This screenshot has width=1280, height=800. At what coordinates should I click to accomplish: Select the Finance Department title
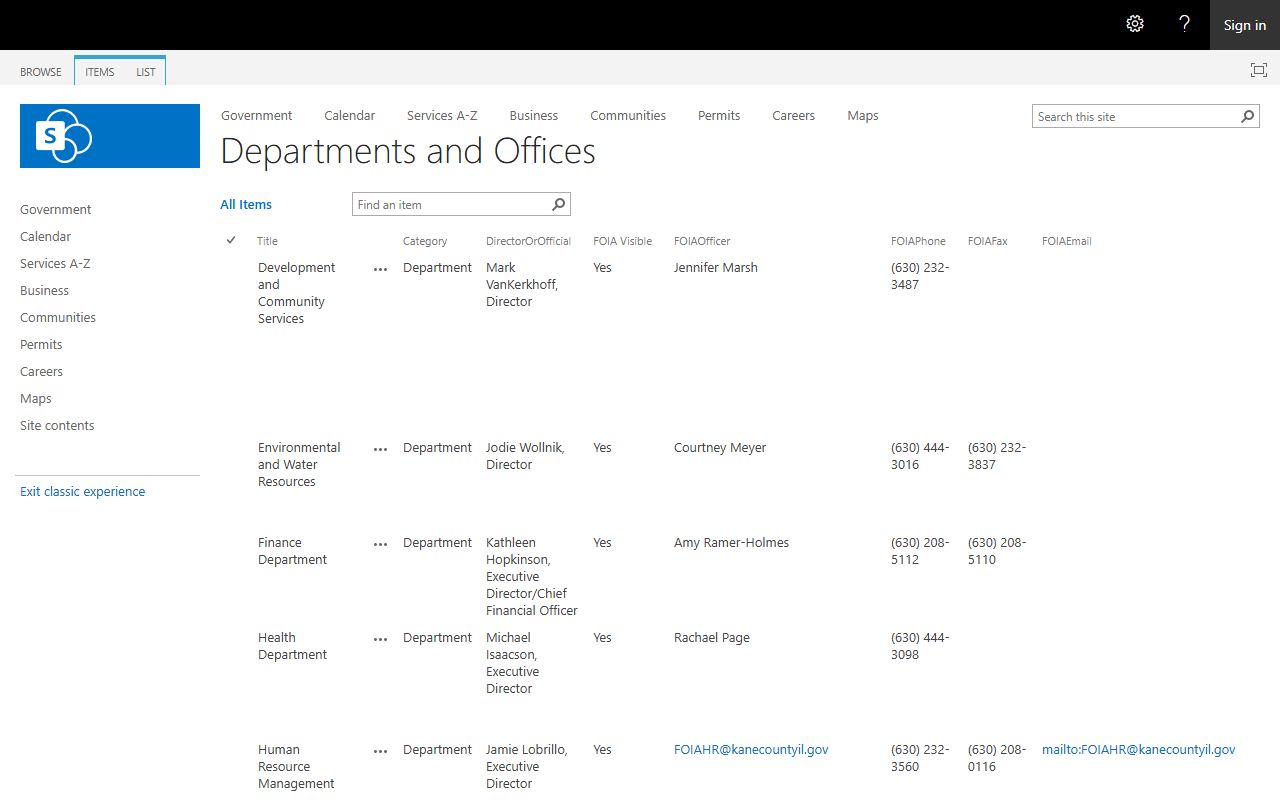(292, 552)
